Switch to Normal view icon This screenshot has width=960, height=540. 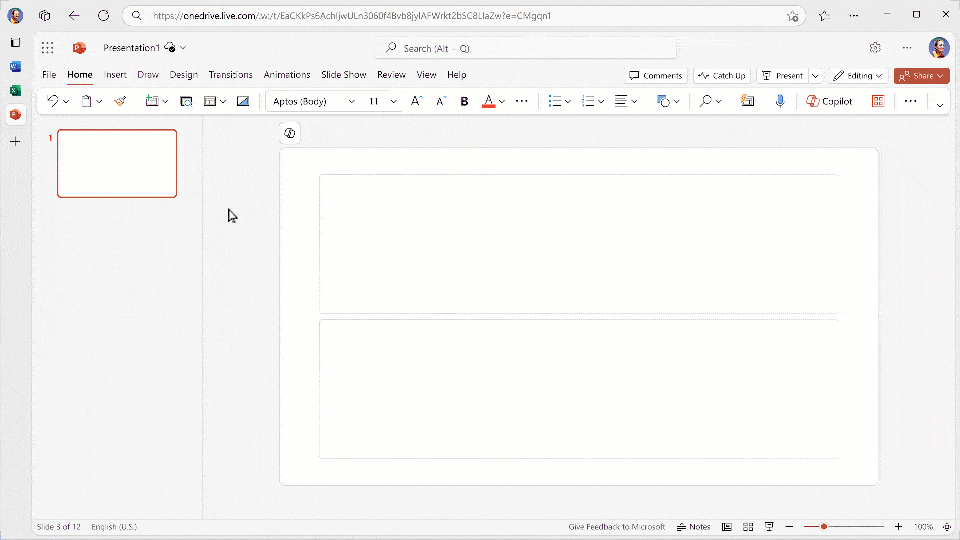coord(727,527)
